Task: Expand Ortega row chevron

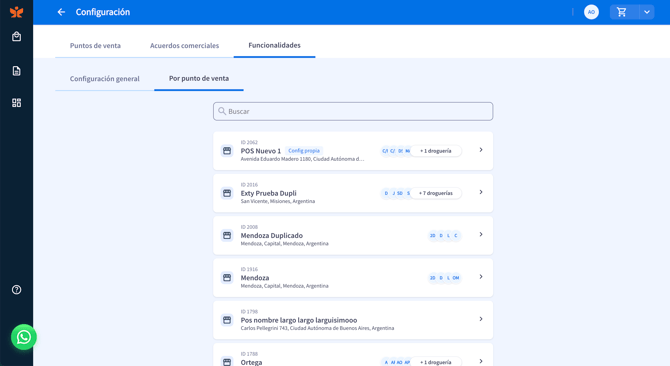Action: coord(481,361)
